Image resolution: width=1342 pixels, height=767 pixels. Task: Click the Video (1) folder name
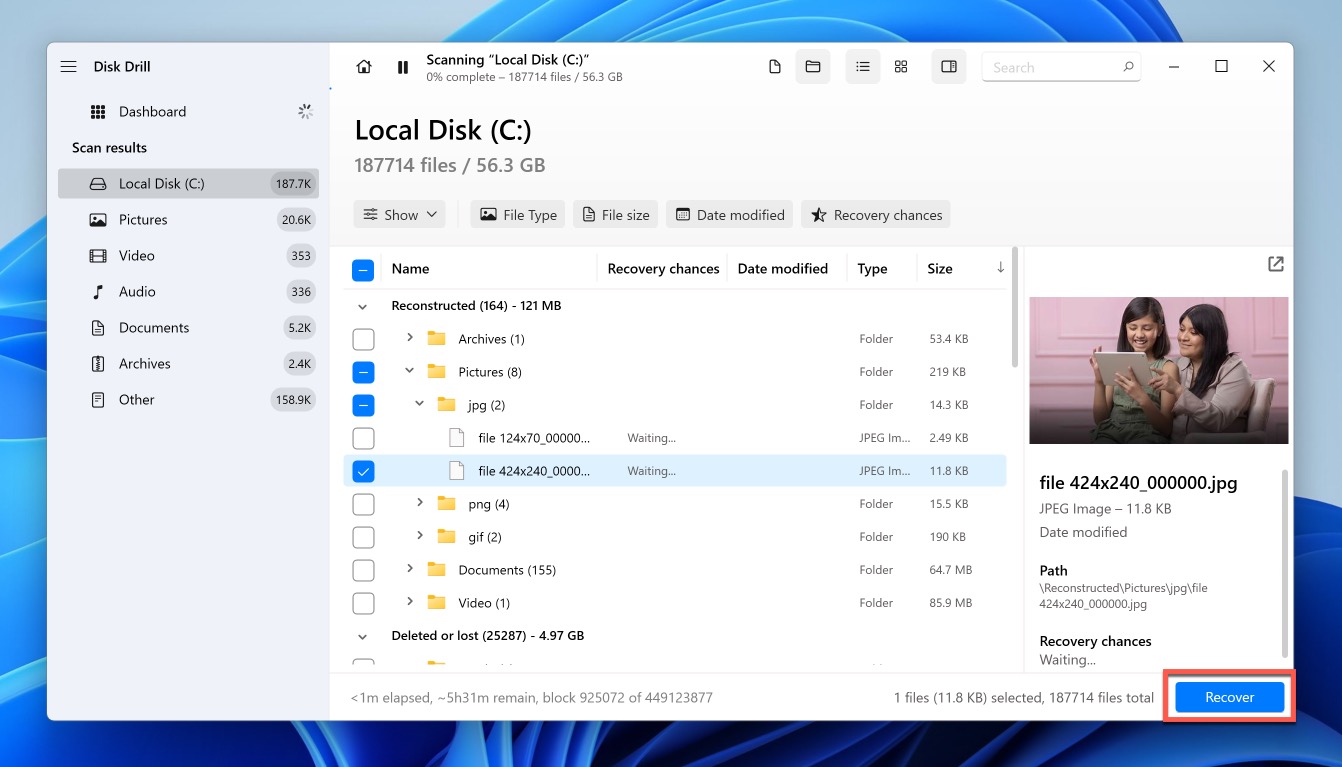pos(484,603)
